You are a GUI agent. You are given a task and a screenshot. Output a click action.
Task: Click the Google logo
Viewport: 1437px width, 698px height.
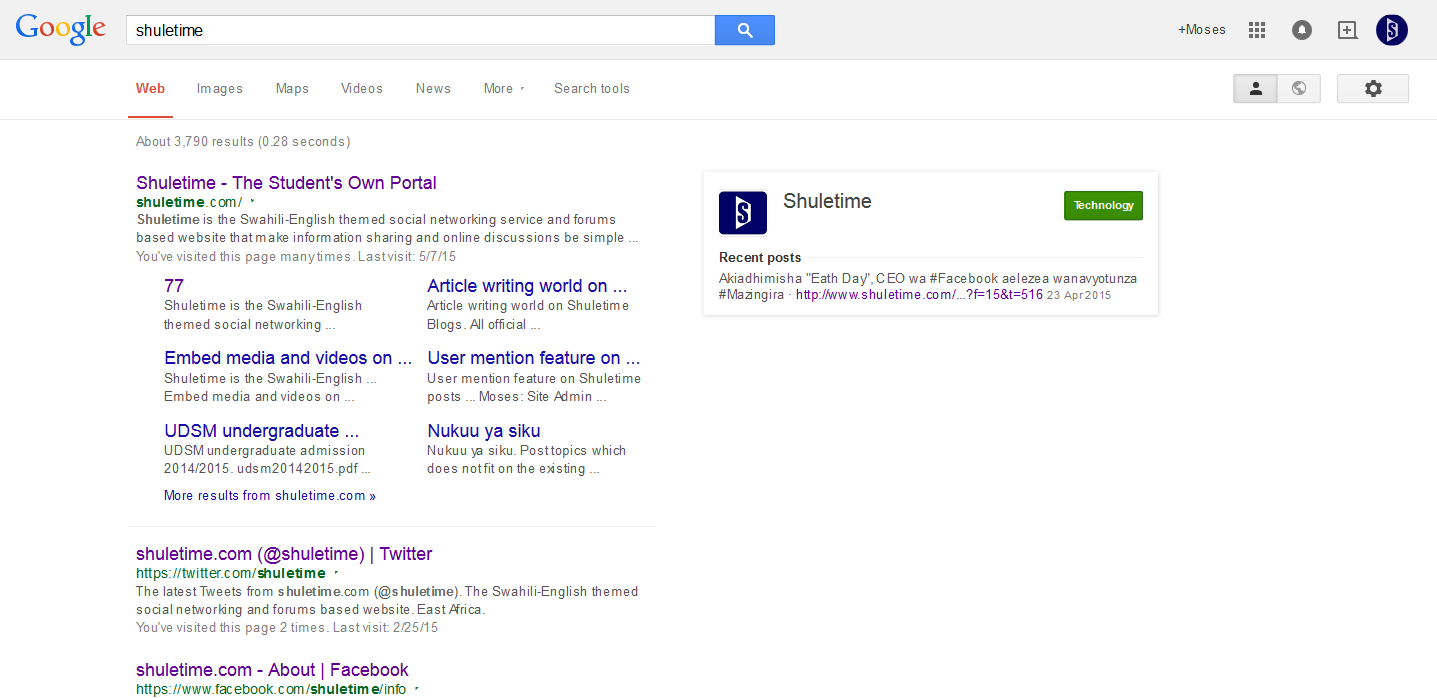(x=60, y=29)
